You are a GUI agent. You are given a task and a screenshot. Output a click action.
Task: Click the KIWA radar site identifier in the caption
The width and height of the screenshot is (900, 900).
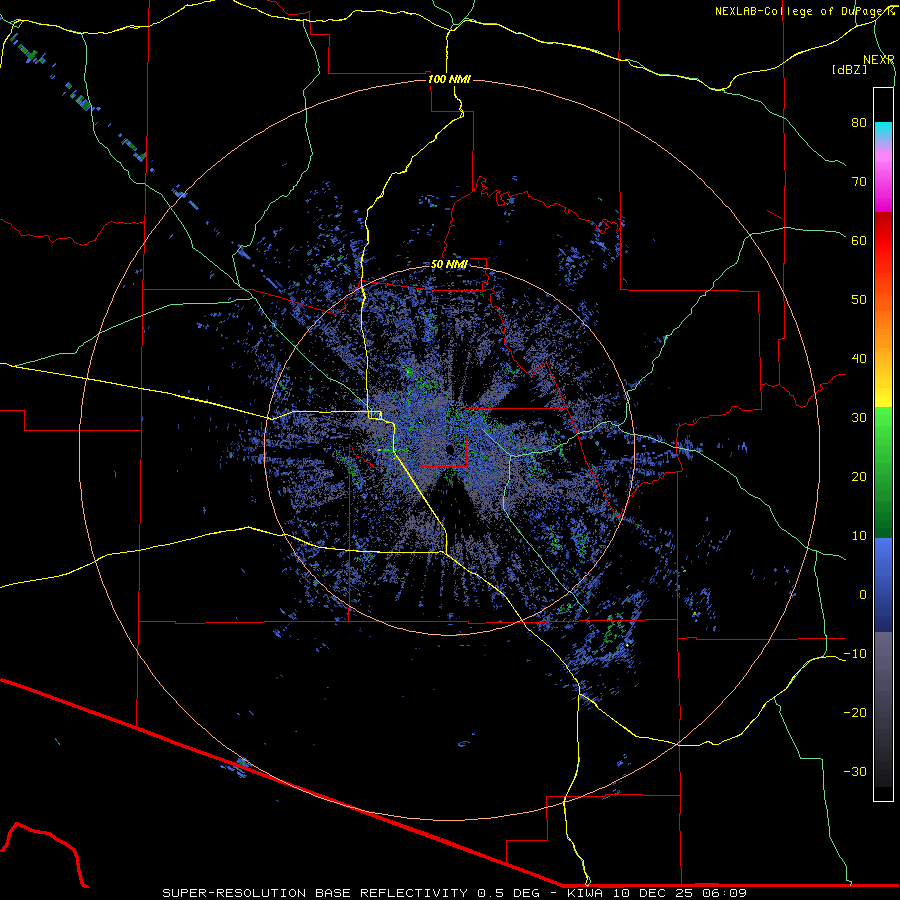(x=585, y=893)
